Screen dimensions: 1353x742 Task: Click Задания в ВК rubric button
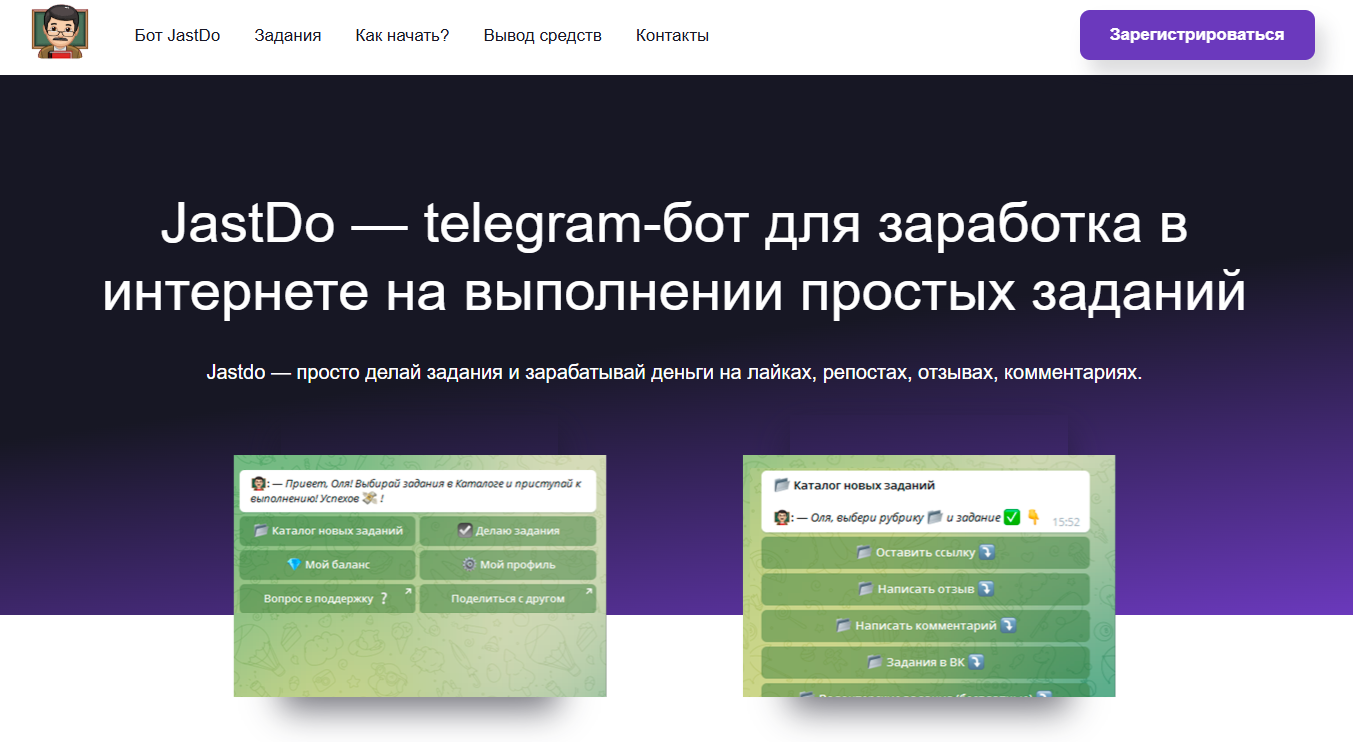pyautogui.click(x=926, y=662)
